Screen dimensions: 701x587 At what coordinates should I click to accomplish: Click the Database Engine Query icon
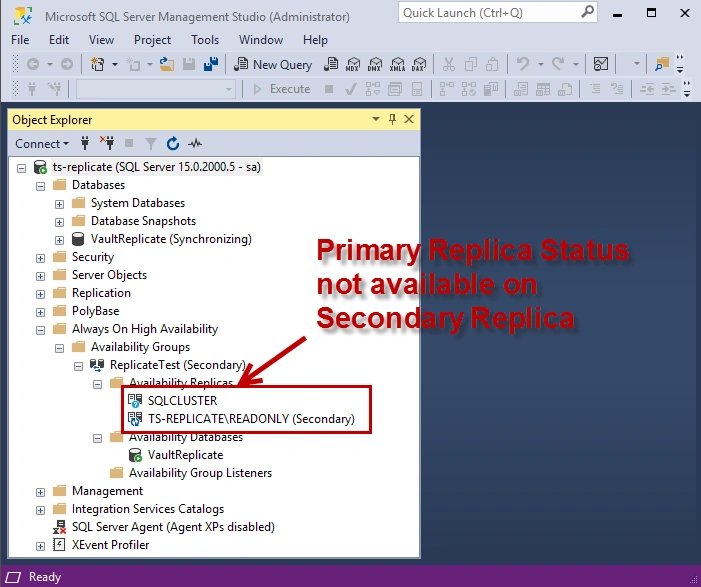tap(331, 64)
